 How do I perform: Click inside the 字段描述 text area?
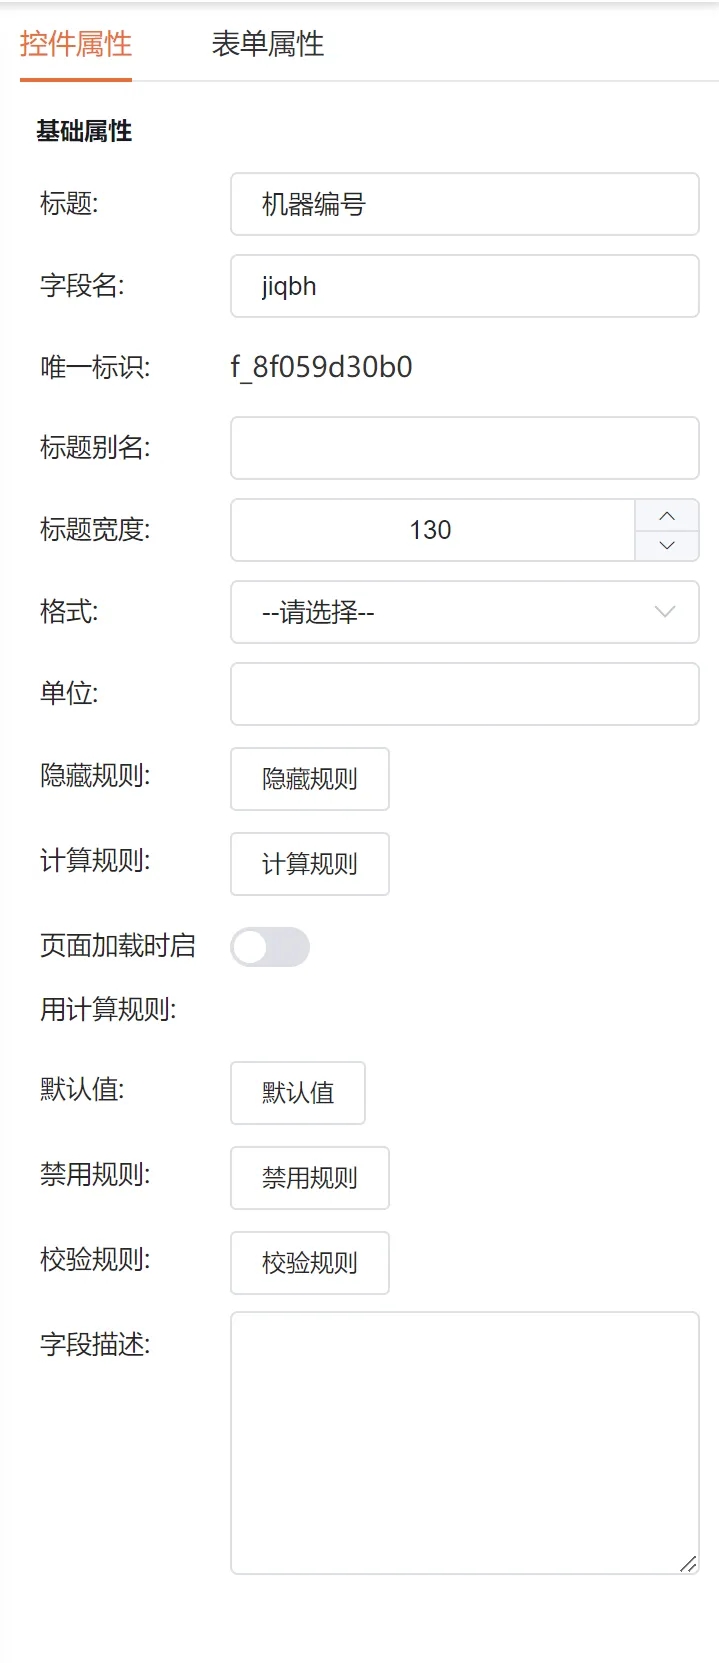(x=464, y=1443)
